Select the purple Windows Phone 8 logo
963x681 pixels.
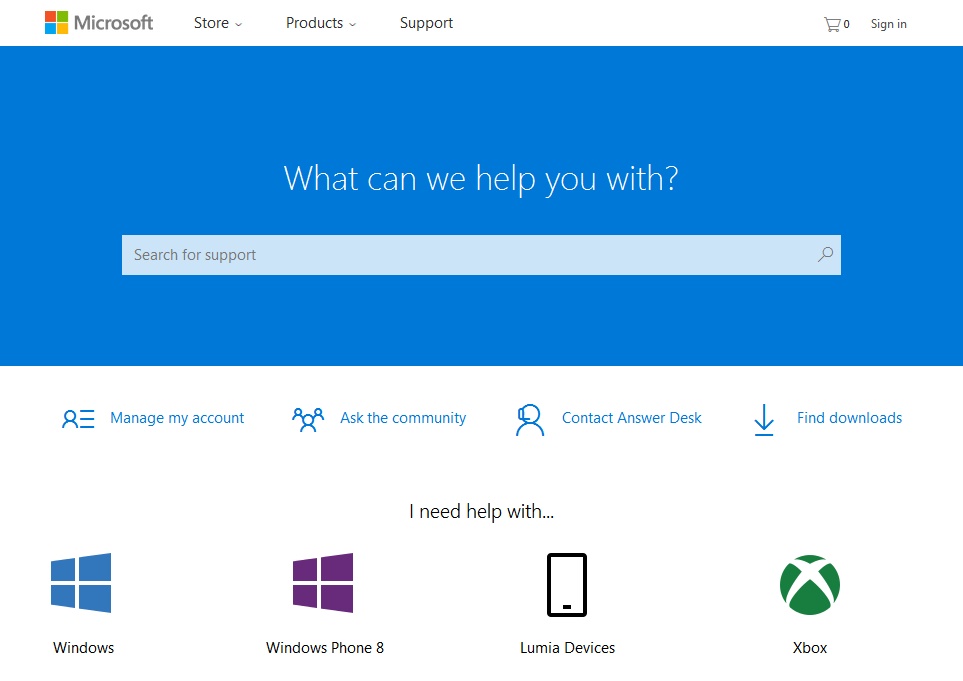(323, 583)
